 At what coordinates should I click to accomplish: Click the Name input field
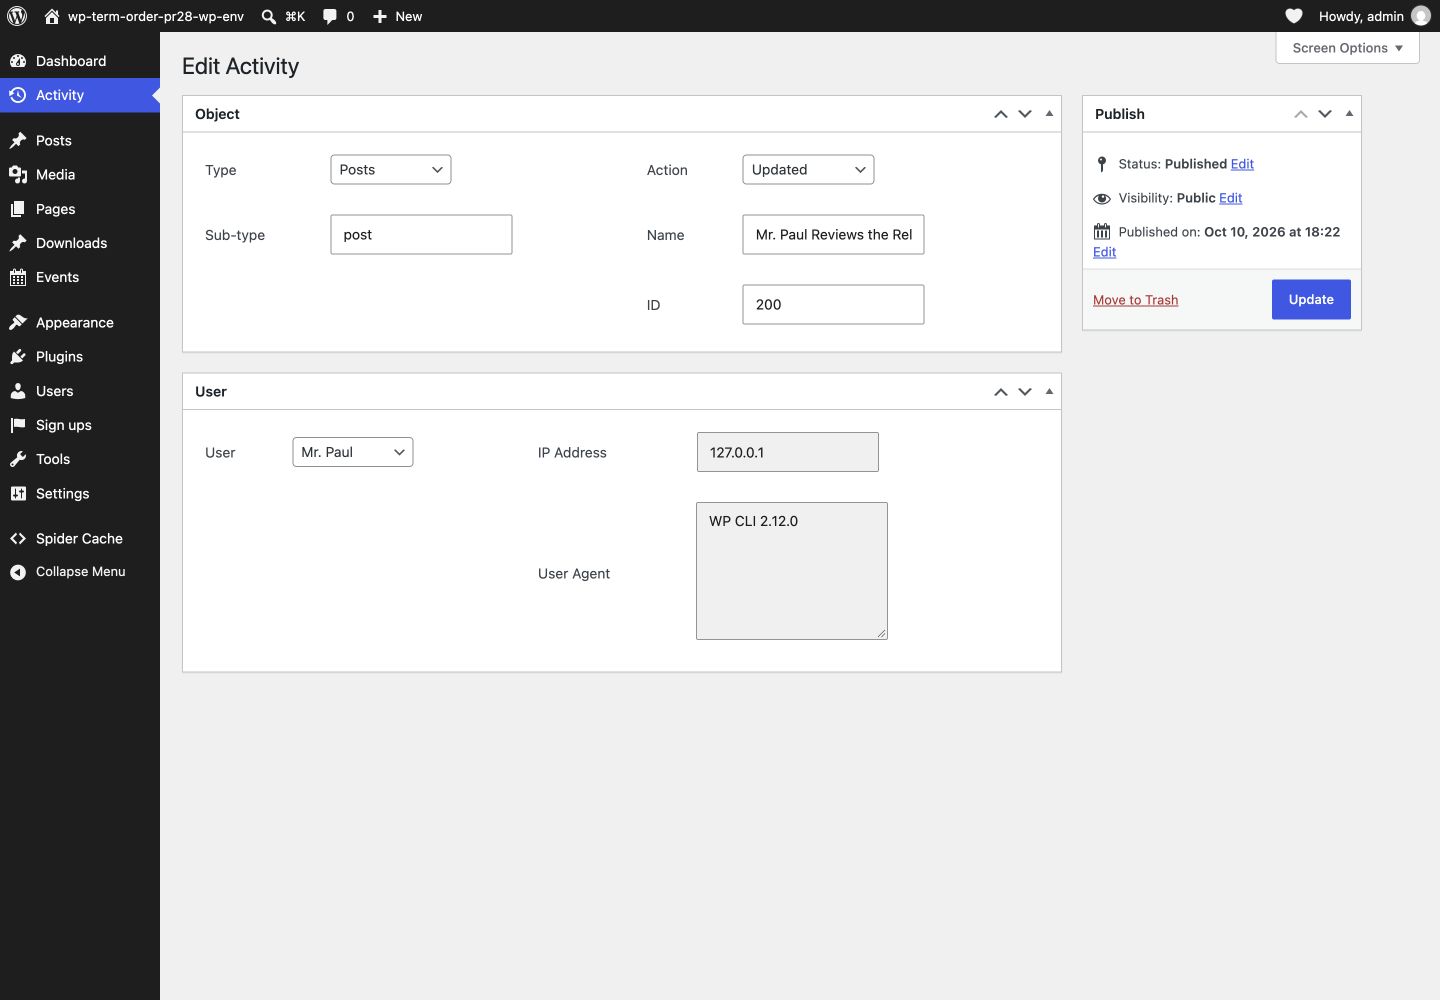click(x=833, y=235)
